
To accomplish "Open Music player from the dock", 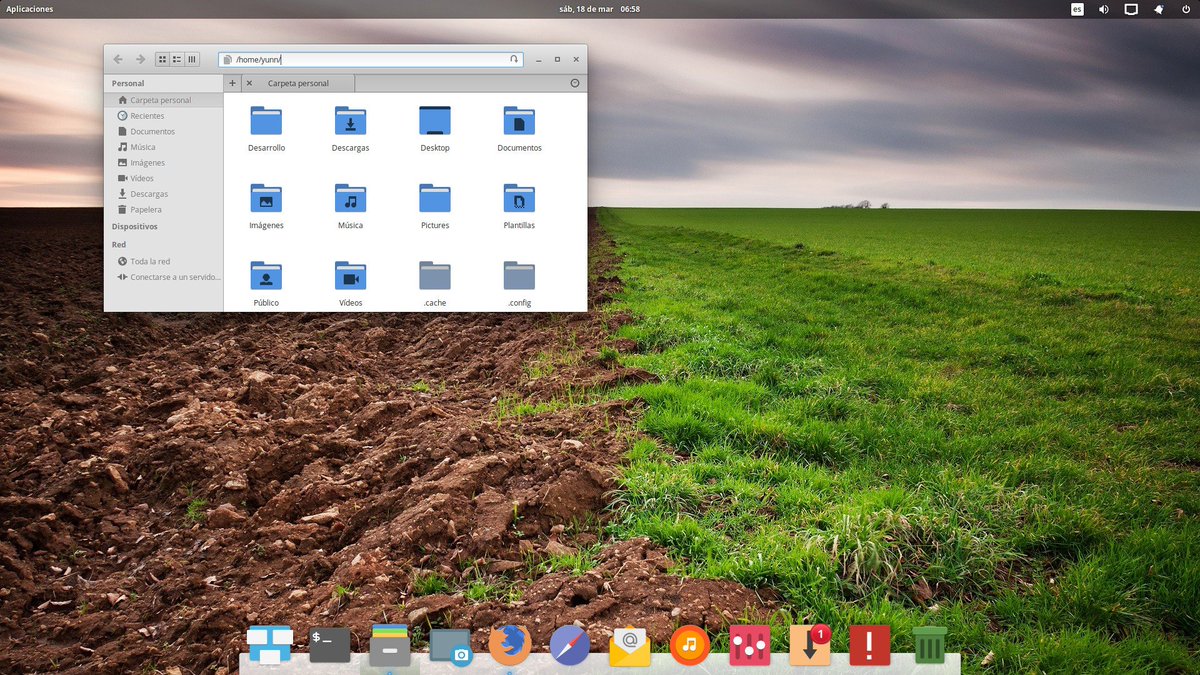I will click(x=690, y=646).
